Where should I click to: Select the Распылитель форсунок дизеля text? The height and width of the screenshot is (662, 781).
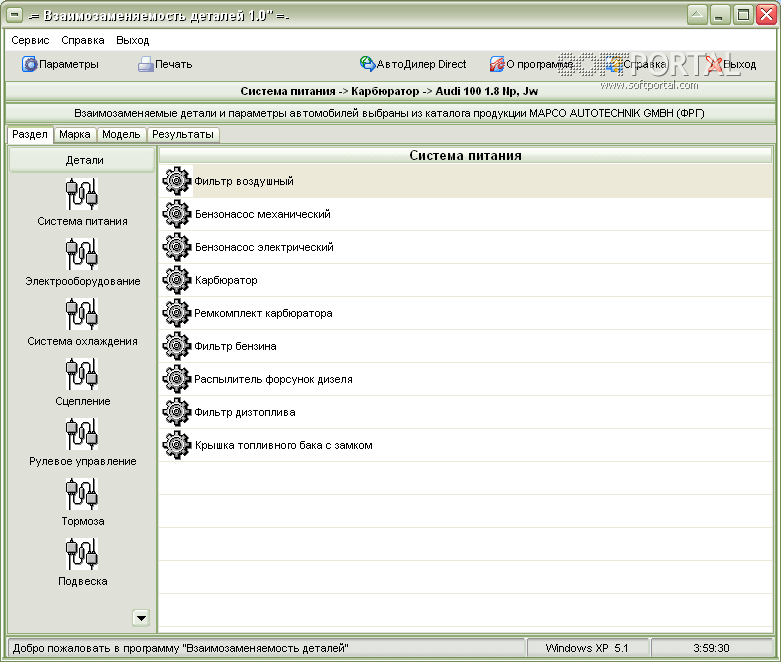point(273,380)
